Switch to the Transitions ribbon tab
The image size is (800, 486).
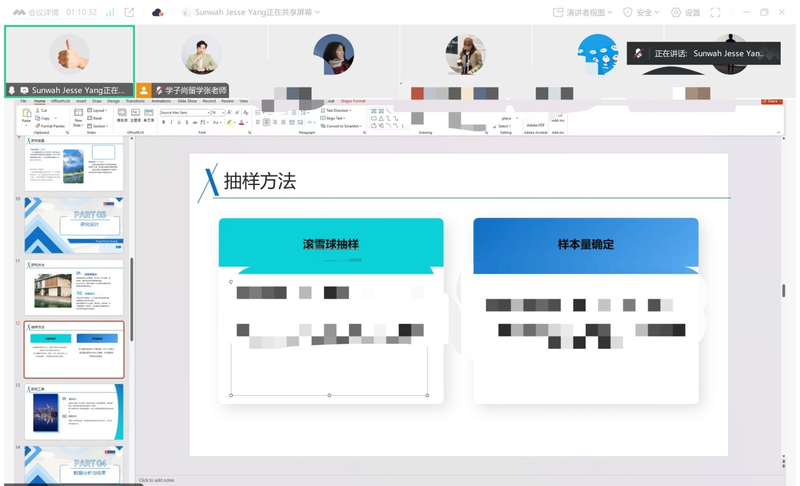point(135,101)
